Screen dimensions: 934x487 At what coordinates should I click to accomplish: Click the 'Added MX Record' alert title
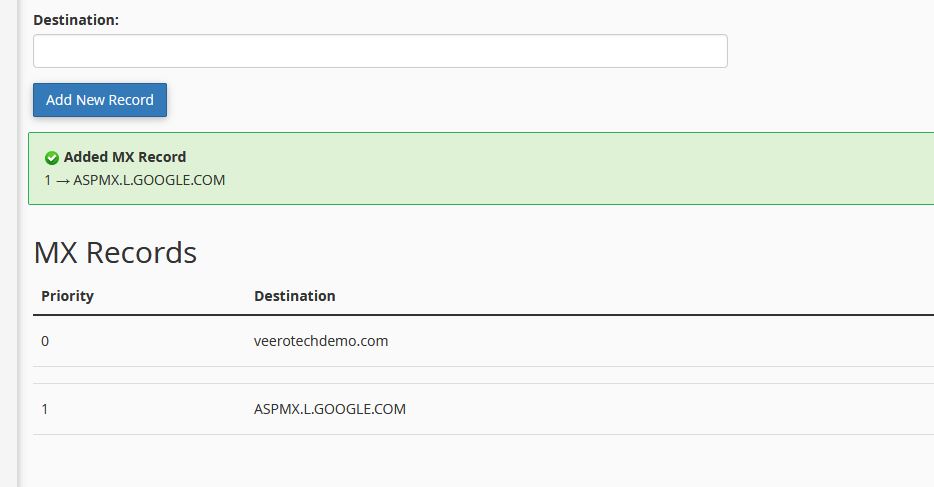(125, 157)
